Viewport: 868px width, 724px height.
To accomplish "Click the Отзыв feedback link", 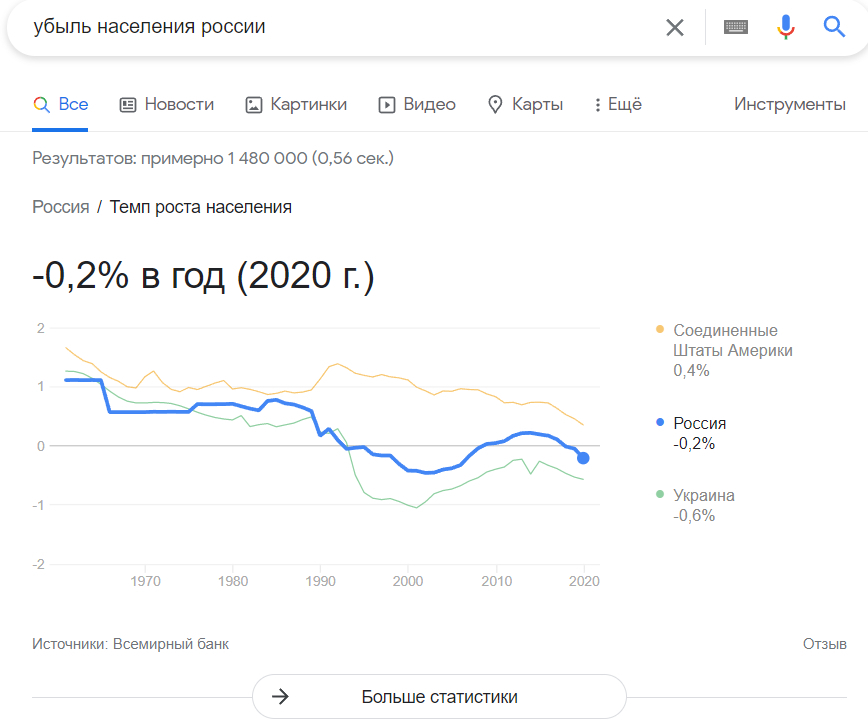I will pyautogui.click(x=824, y=644).
